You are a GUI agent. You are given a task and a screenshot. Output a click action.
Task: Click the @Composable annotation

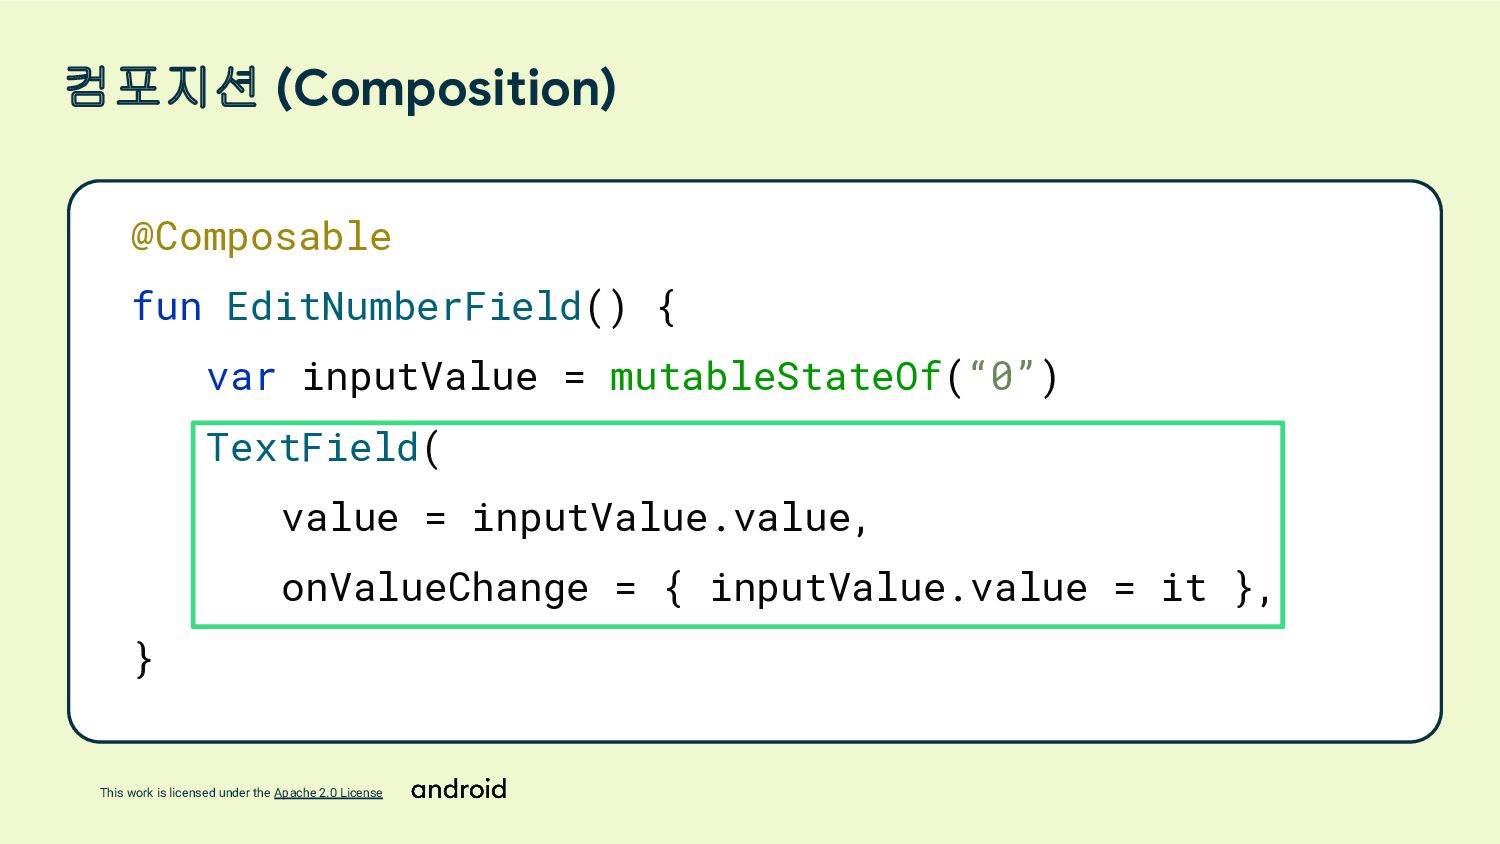point(261,237)
